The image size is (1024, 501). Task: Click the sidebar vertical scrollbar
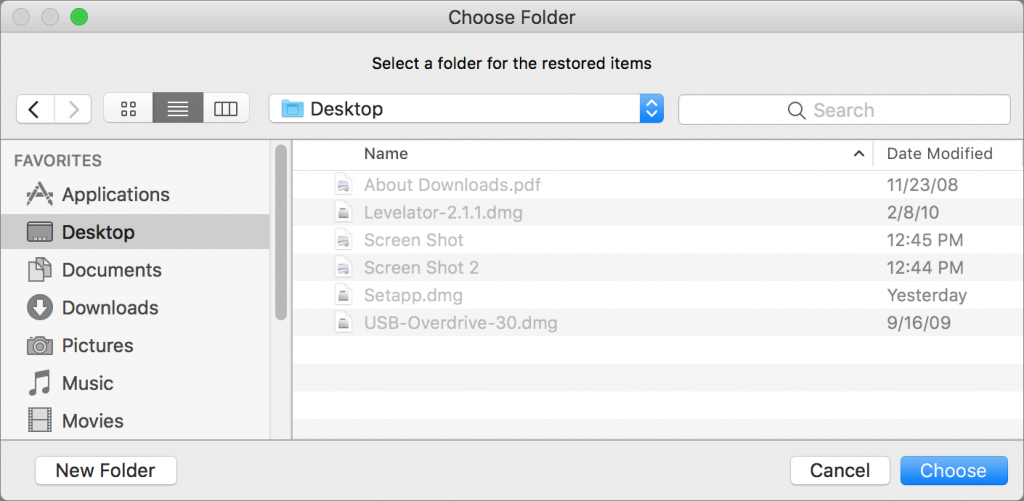tap(281, 232)
